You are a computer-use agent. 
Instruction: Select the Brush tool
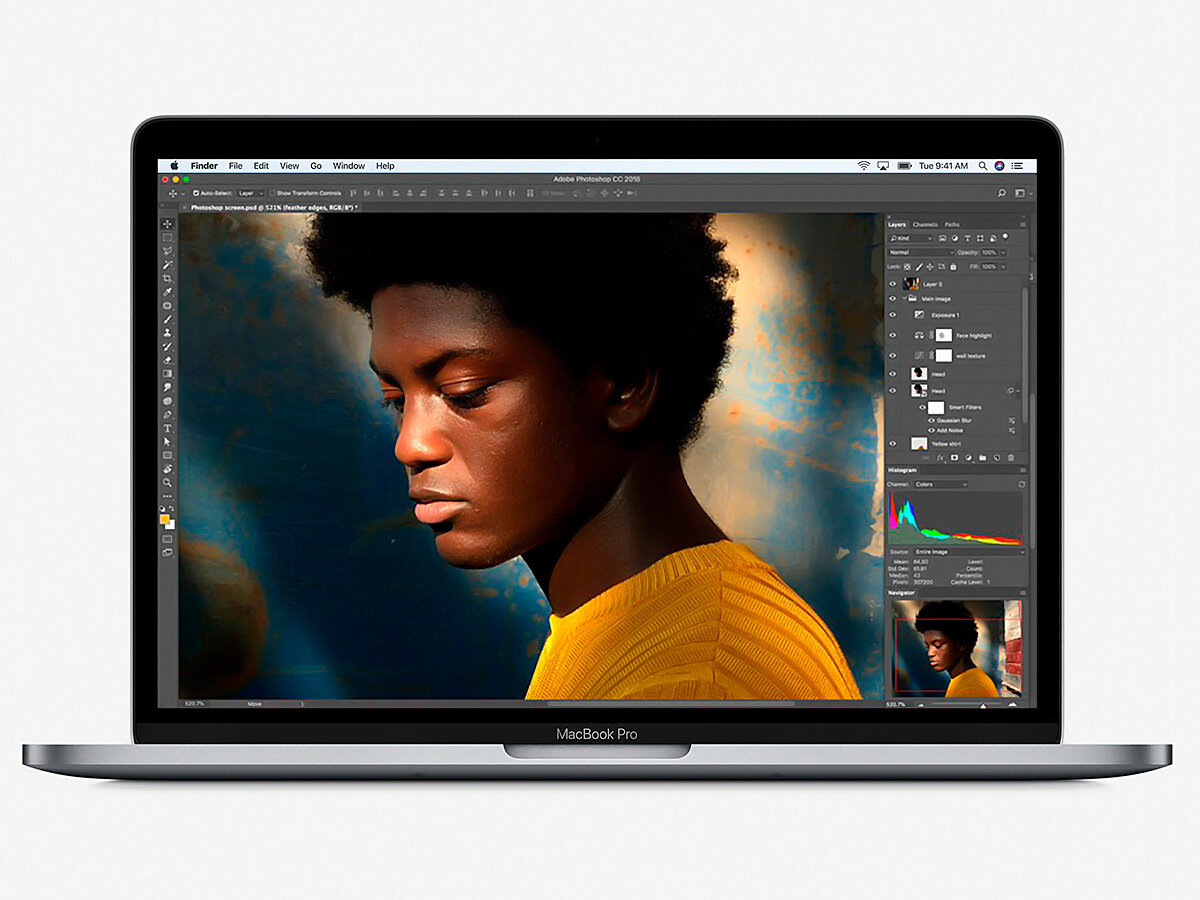[168, 319]
